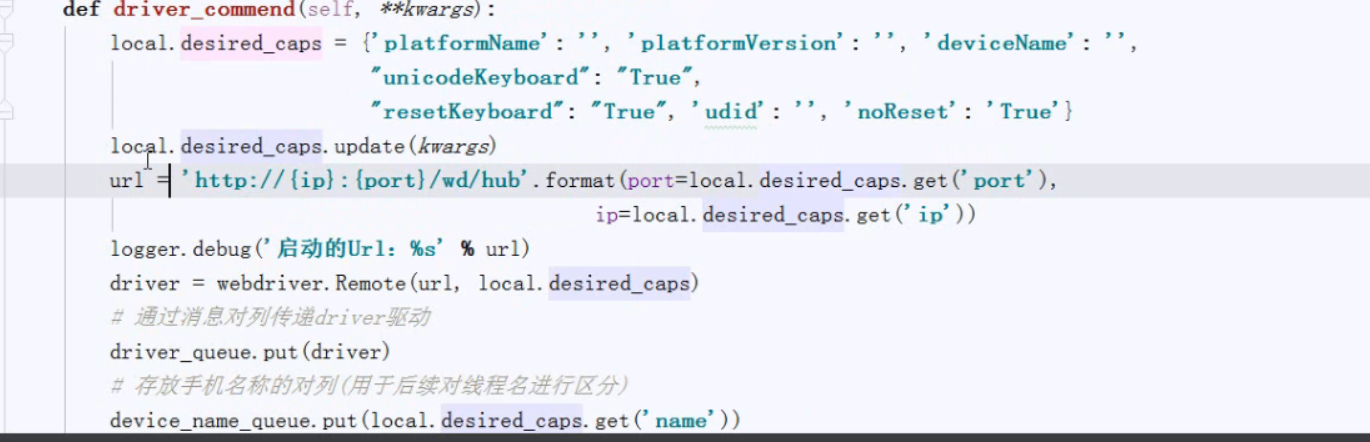Click kwargs inside the update call
This screenshot has width=1370, height=442.
click(453, 147)
